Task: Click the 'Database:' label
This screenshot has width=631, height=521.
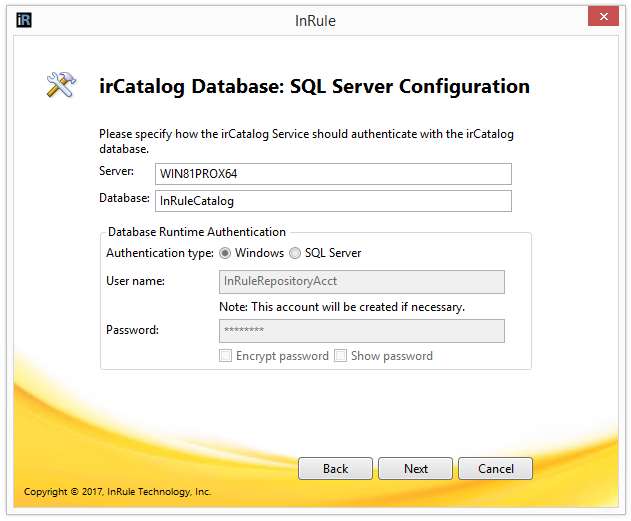Action: click(124, 198)
